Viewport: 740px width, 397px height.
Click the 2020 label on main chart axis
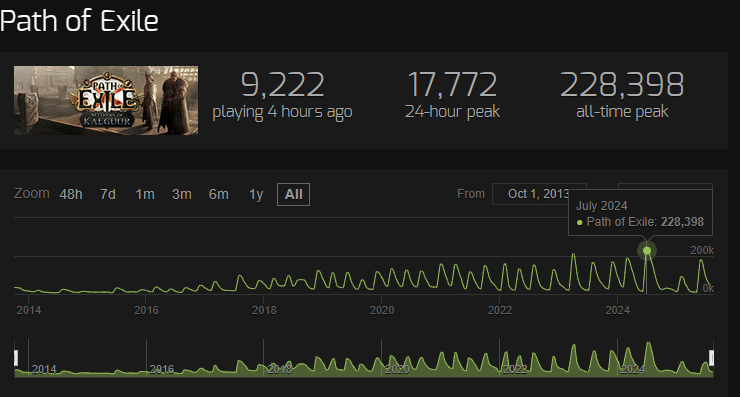(382, 310)
